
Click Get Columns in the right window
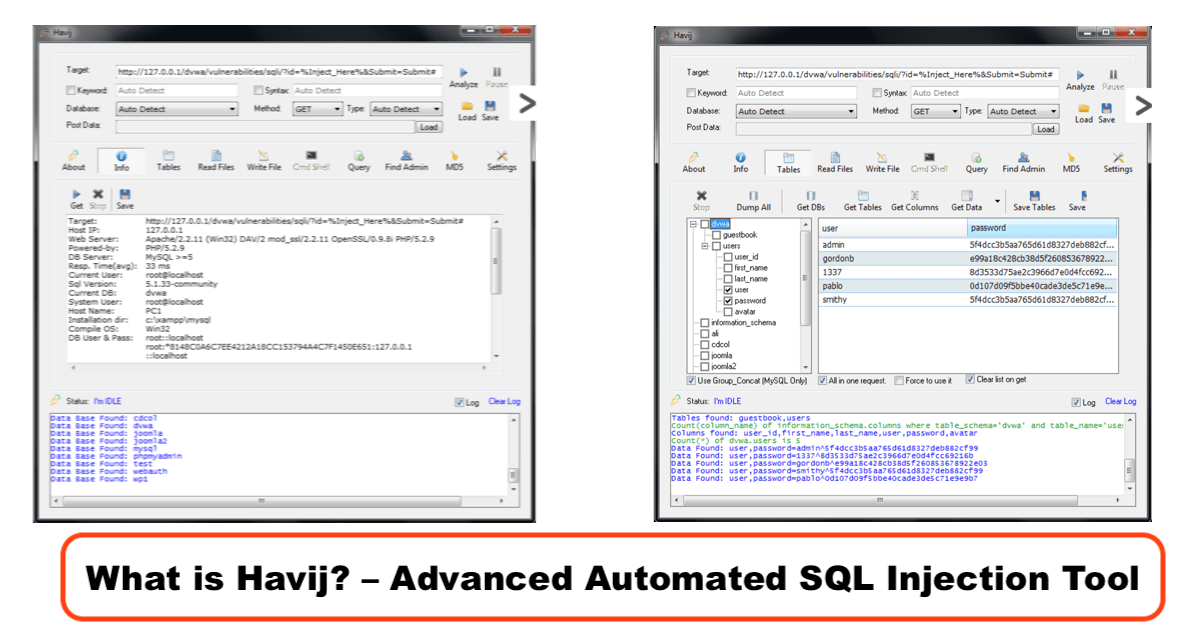(x=915, y=201)
